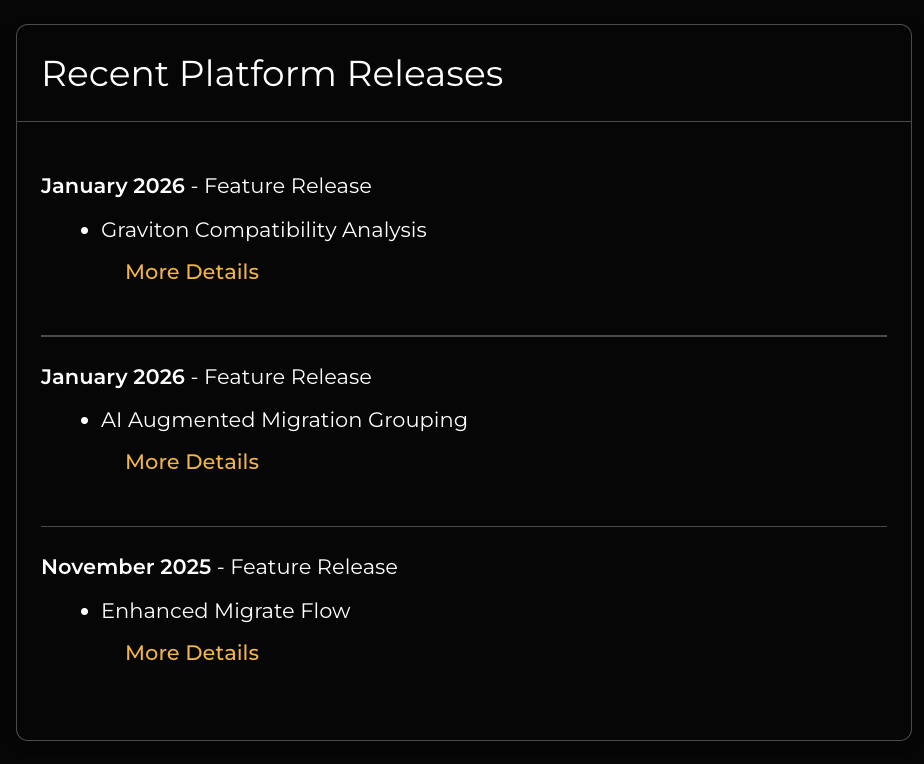This screenshot has height=764, width=924.
Task: Click divider below Graviton entry's More Details
Action: click(464, 336)
